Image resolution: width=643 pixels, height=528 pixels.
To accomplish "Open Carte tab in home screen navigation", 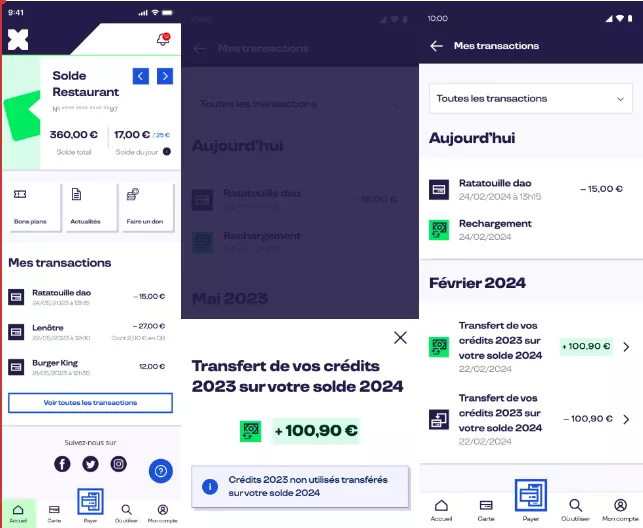I will point(54,512).
